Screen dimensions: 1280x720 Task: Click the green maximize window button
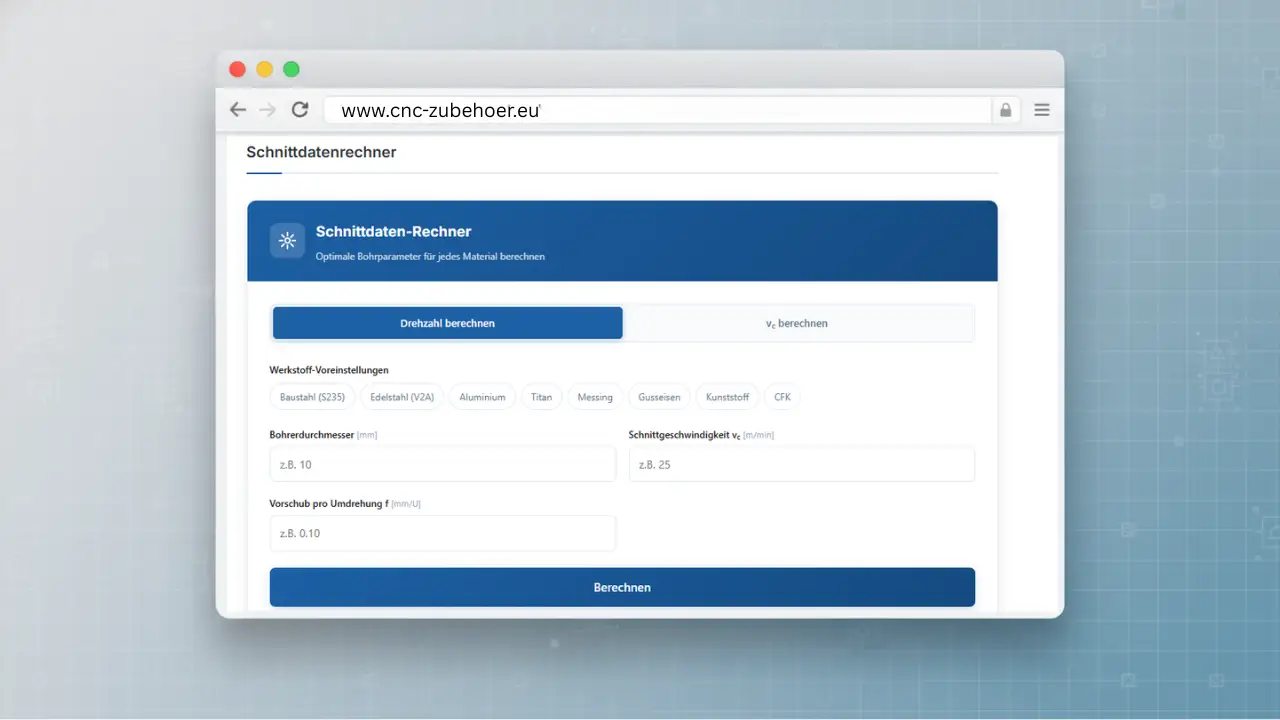pos(291,69)
